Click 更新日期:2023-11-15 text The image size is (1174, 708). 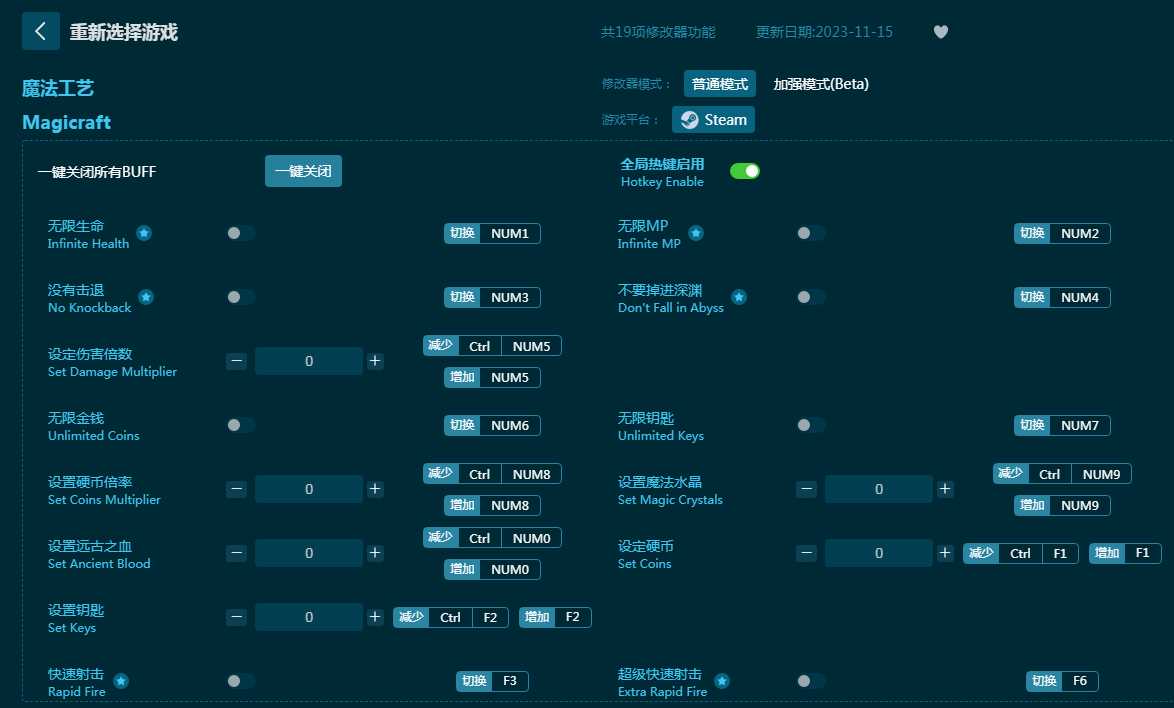[824, 32]
